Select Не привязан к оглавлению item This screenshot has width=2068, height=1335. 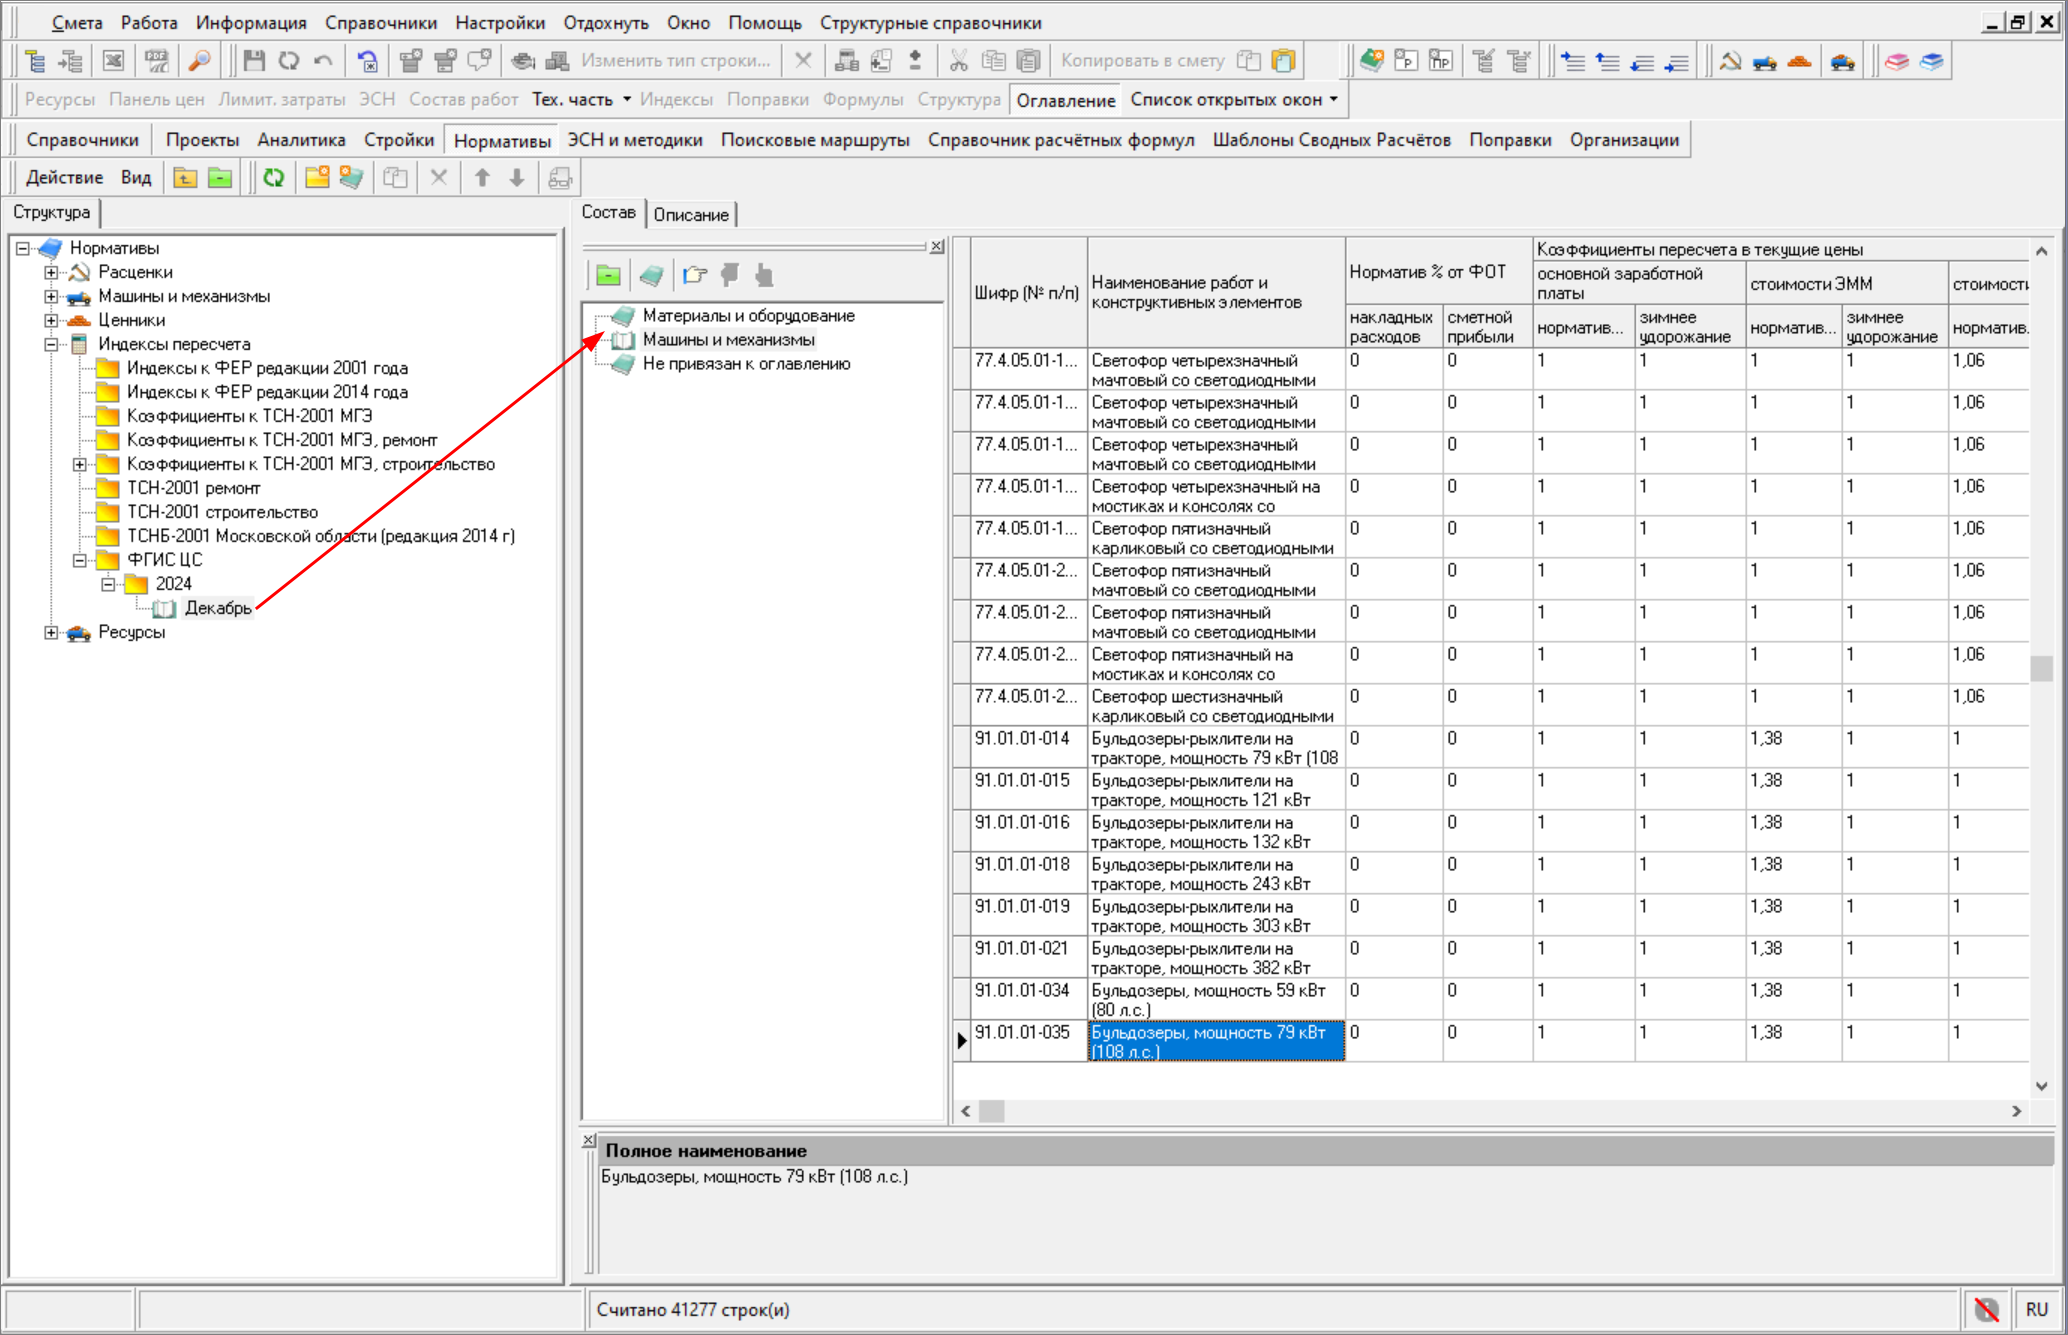(x=746, y=364)
